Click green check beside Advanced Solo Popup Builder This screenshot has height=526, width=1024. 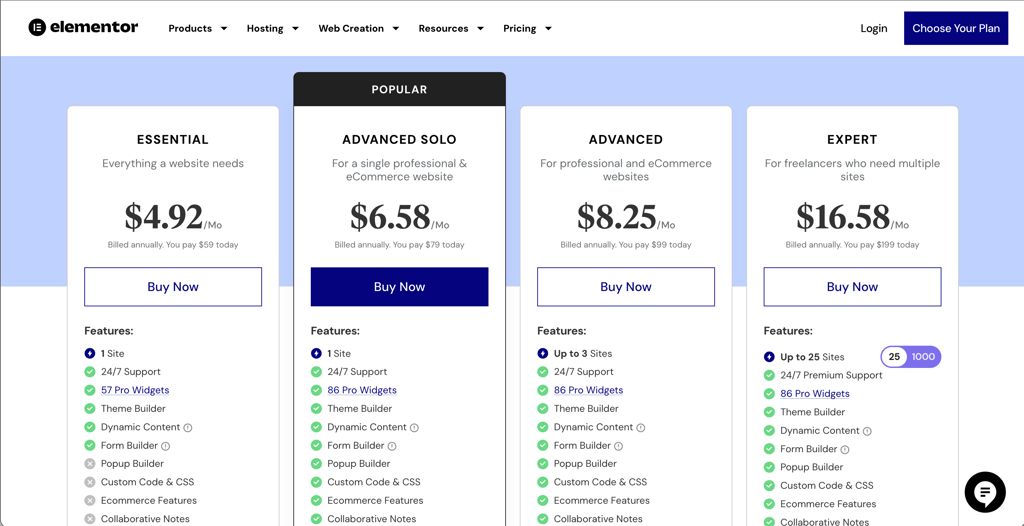point(316,464)
